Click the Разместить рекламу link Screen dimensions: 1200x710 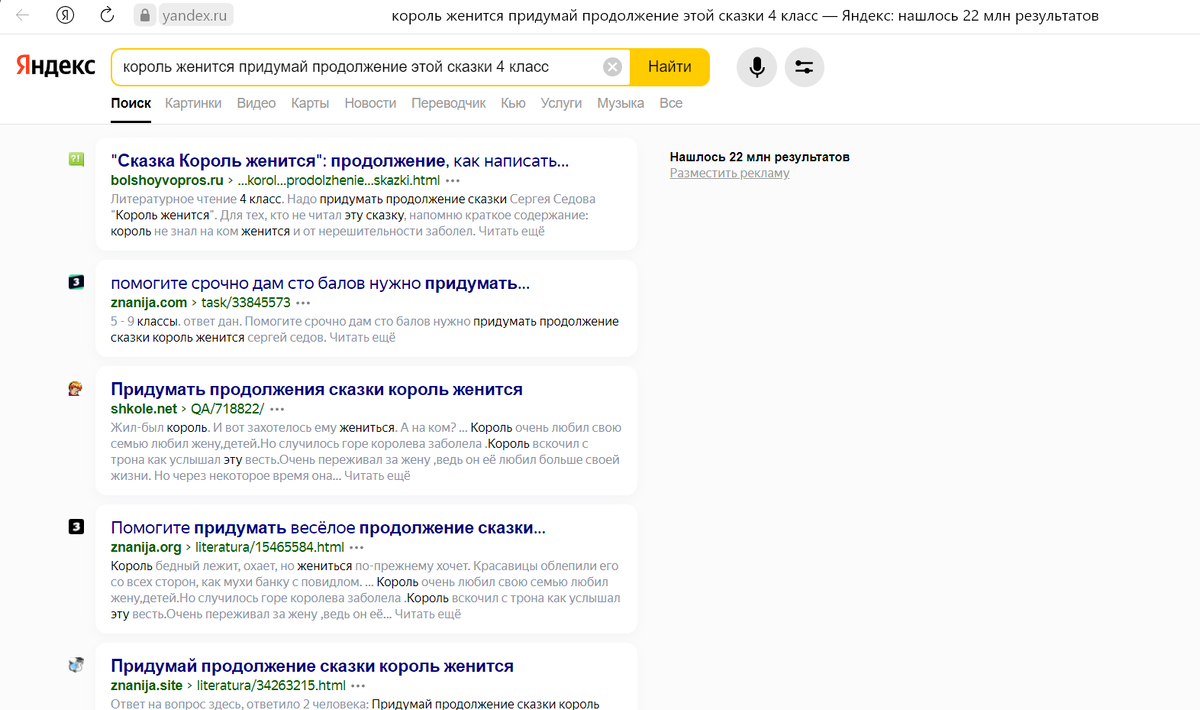click(729, 173)
